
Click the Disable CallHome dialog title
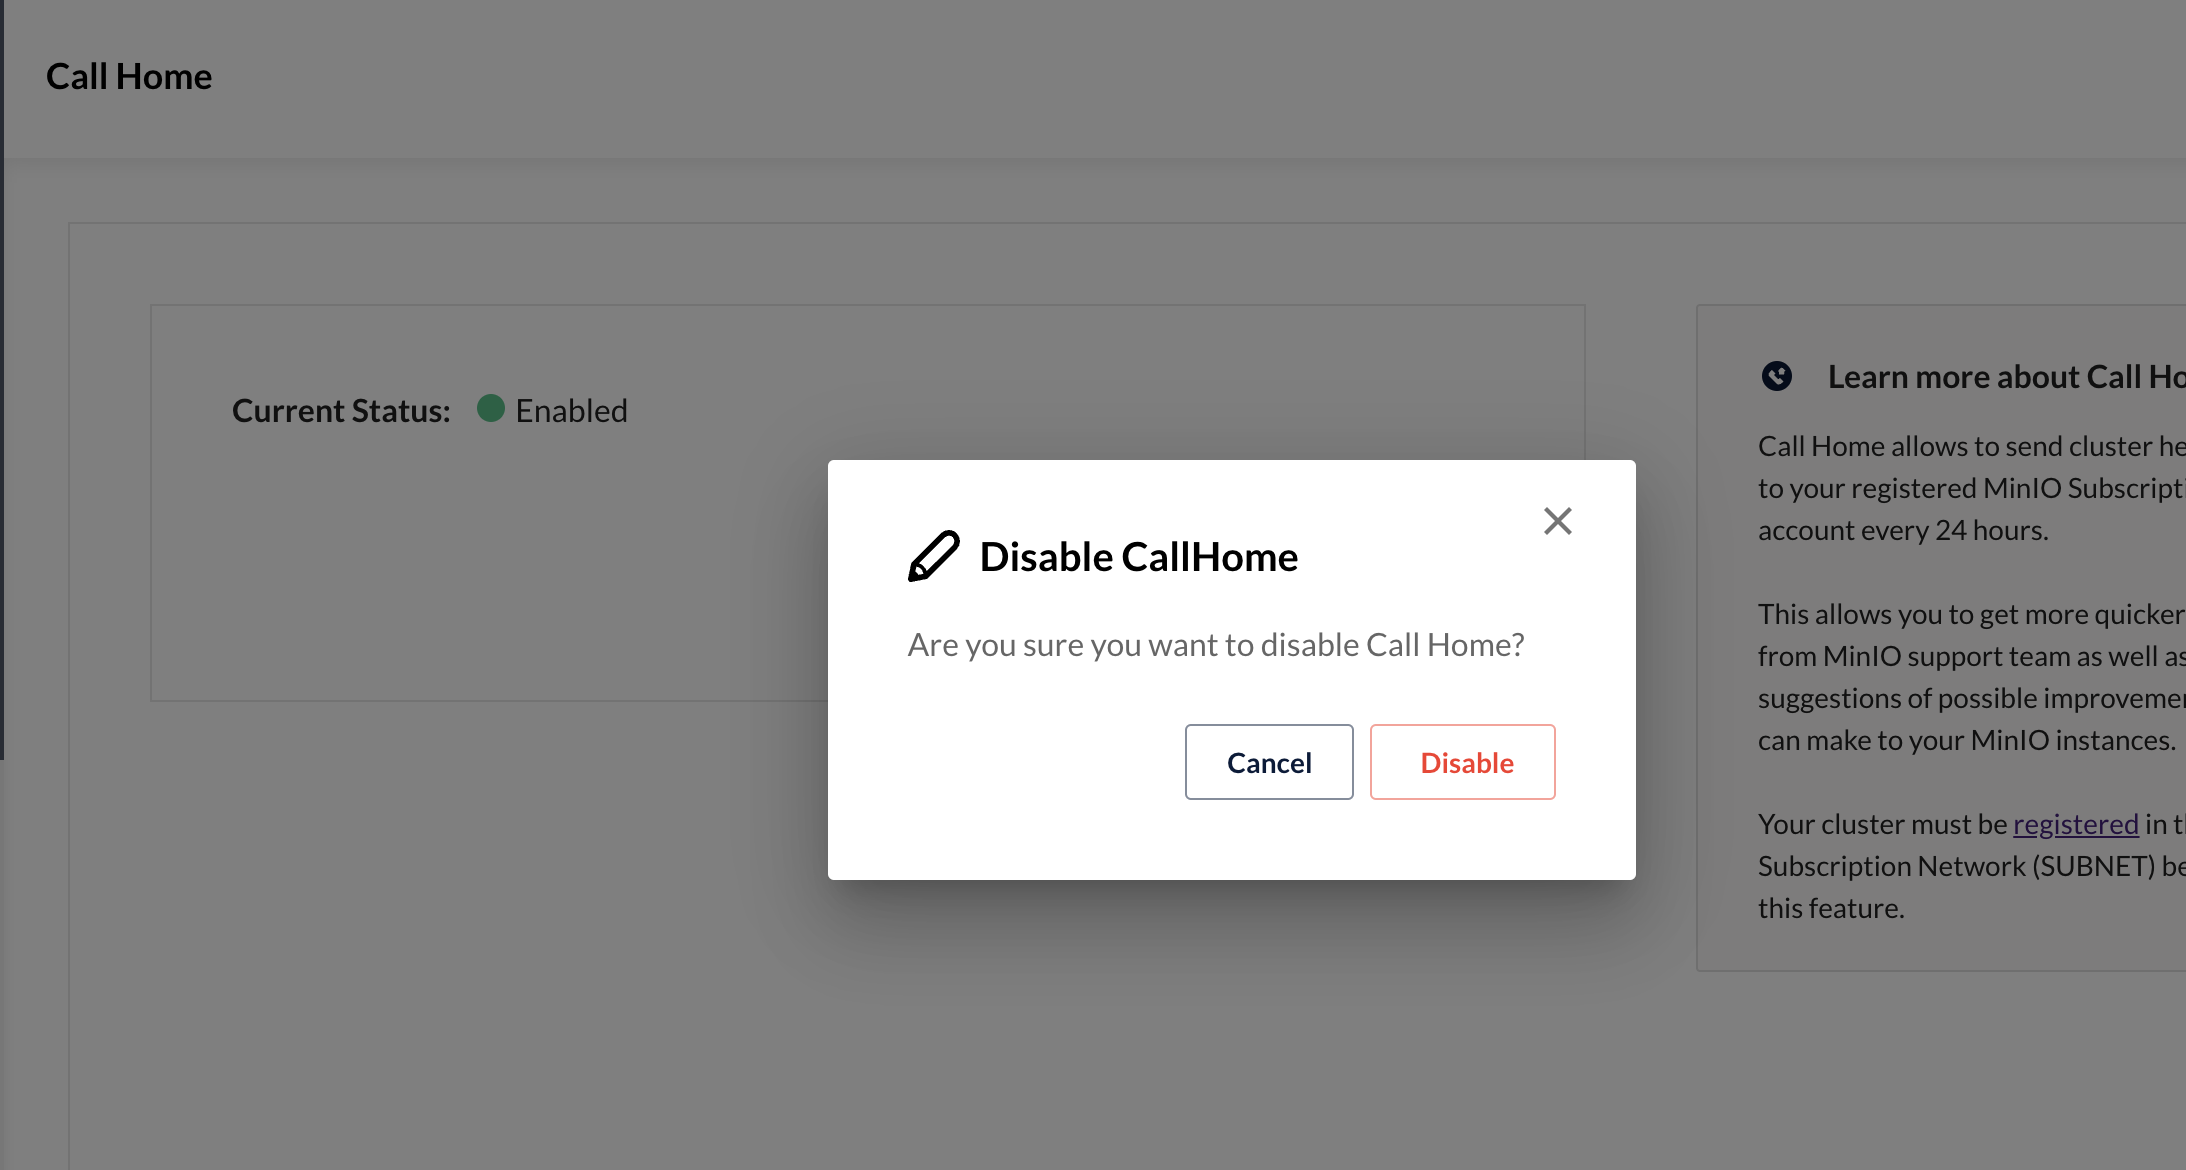[1138, 557]
